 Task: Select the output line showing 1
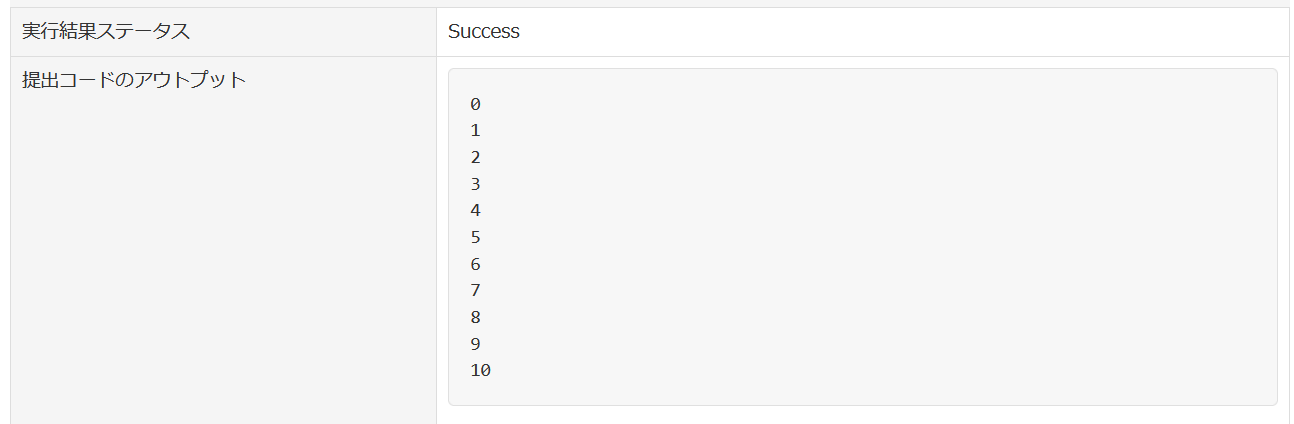click(x=475, y=130)
